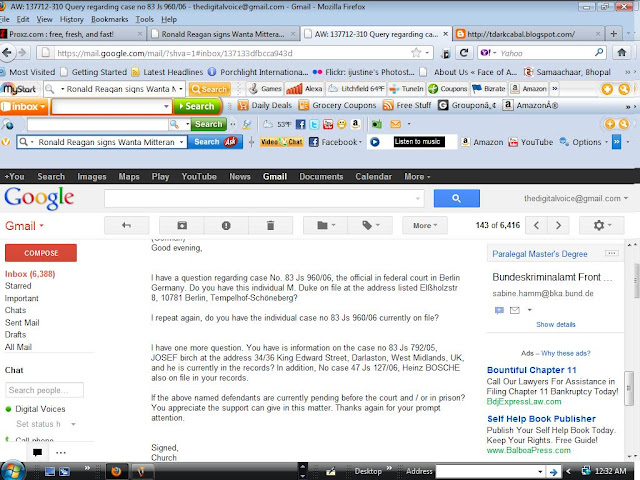This screenshot has width=640, height=480.
Task: Click Google mail search field
Action: tap(264, 198)
